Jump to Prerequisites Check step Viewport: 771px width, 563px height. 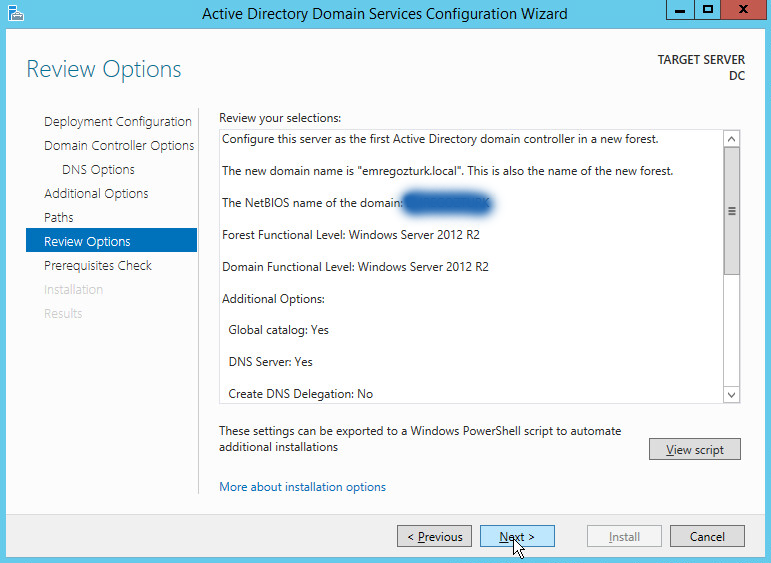point(98,265)
